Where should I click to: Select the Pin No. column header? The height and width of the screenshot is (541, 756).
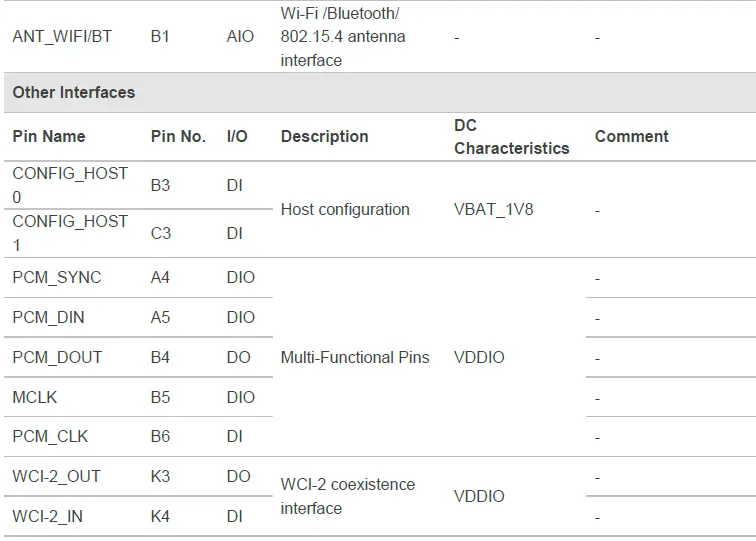coord(178,137)
